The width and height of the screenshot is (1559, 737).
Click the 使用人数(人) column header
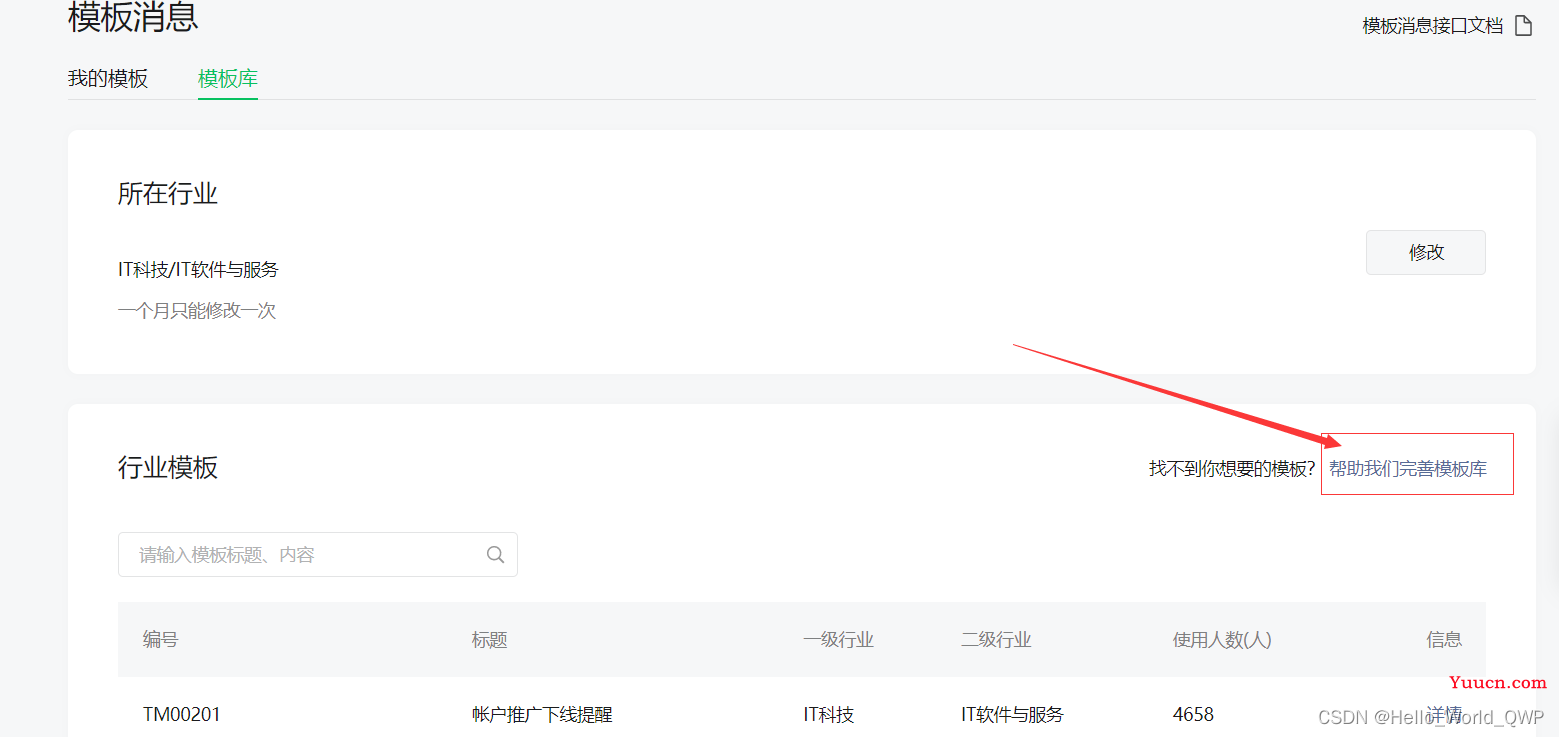click(1222, 640)
